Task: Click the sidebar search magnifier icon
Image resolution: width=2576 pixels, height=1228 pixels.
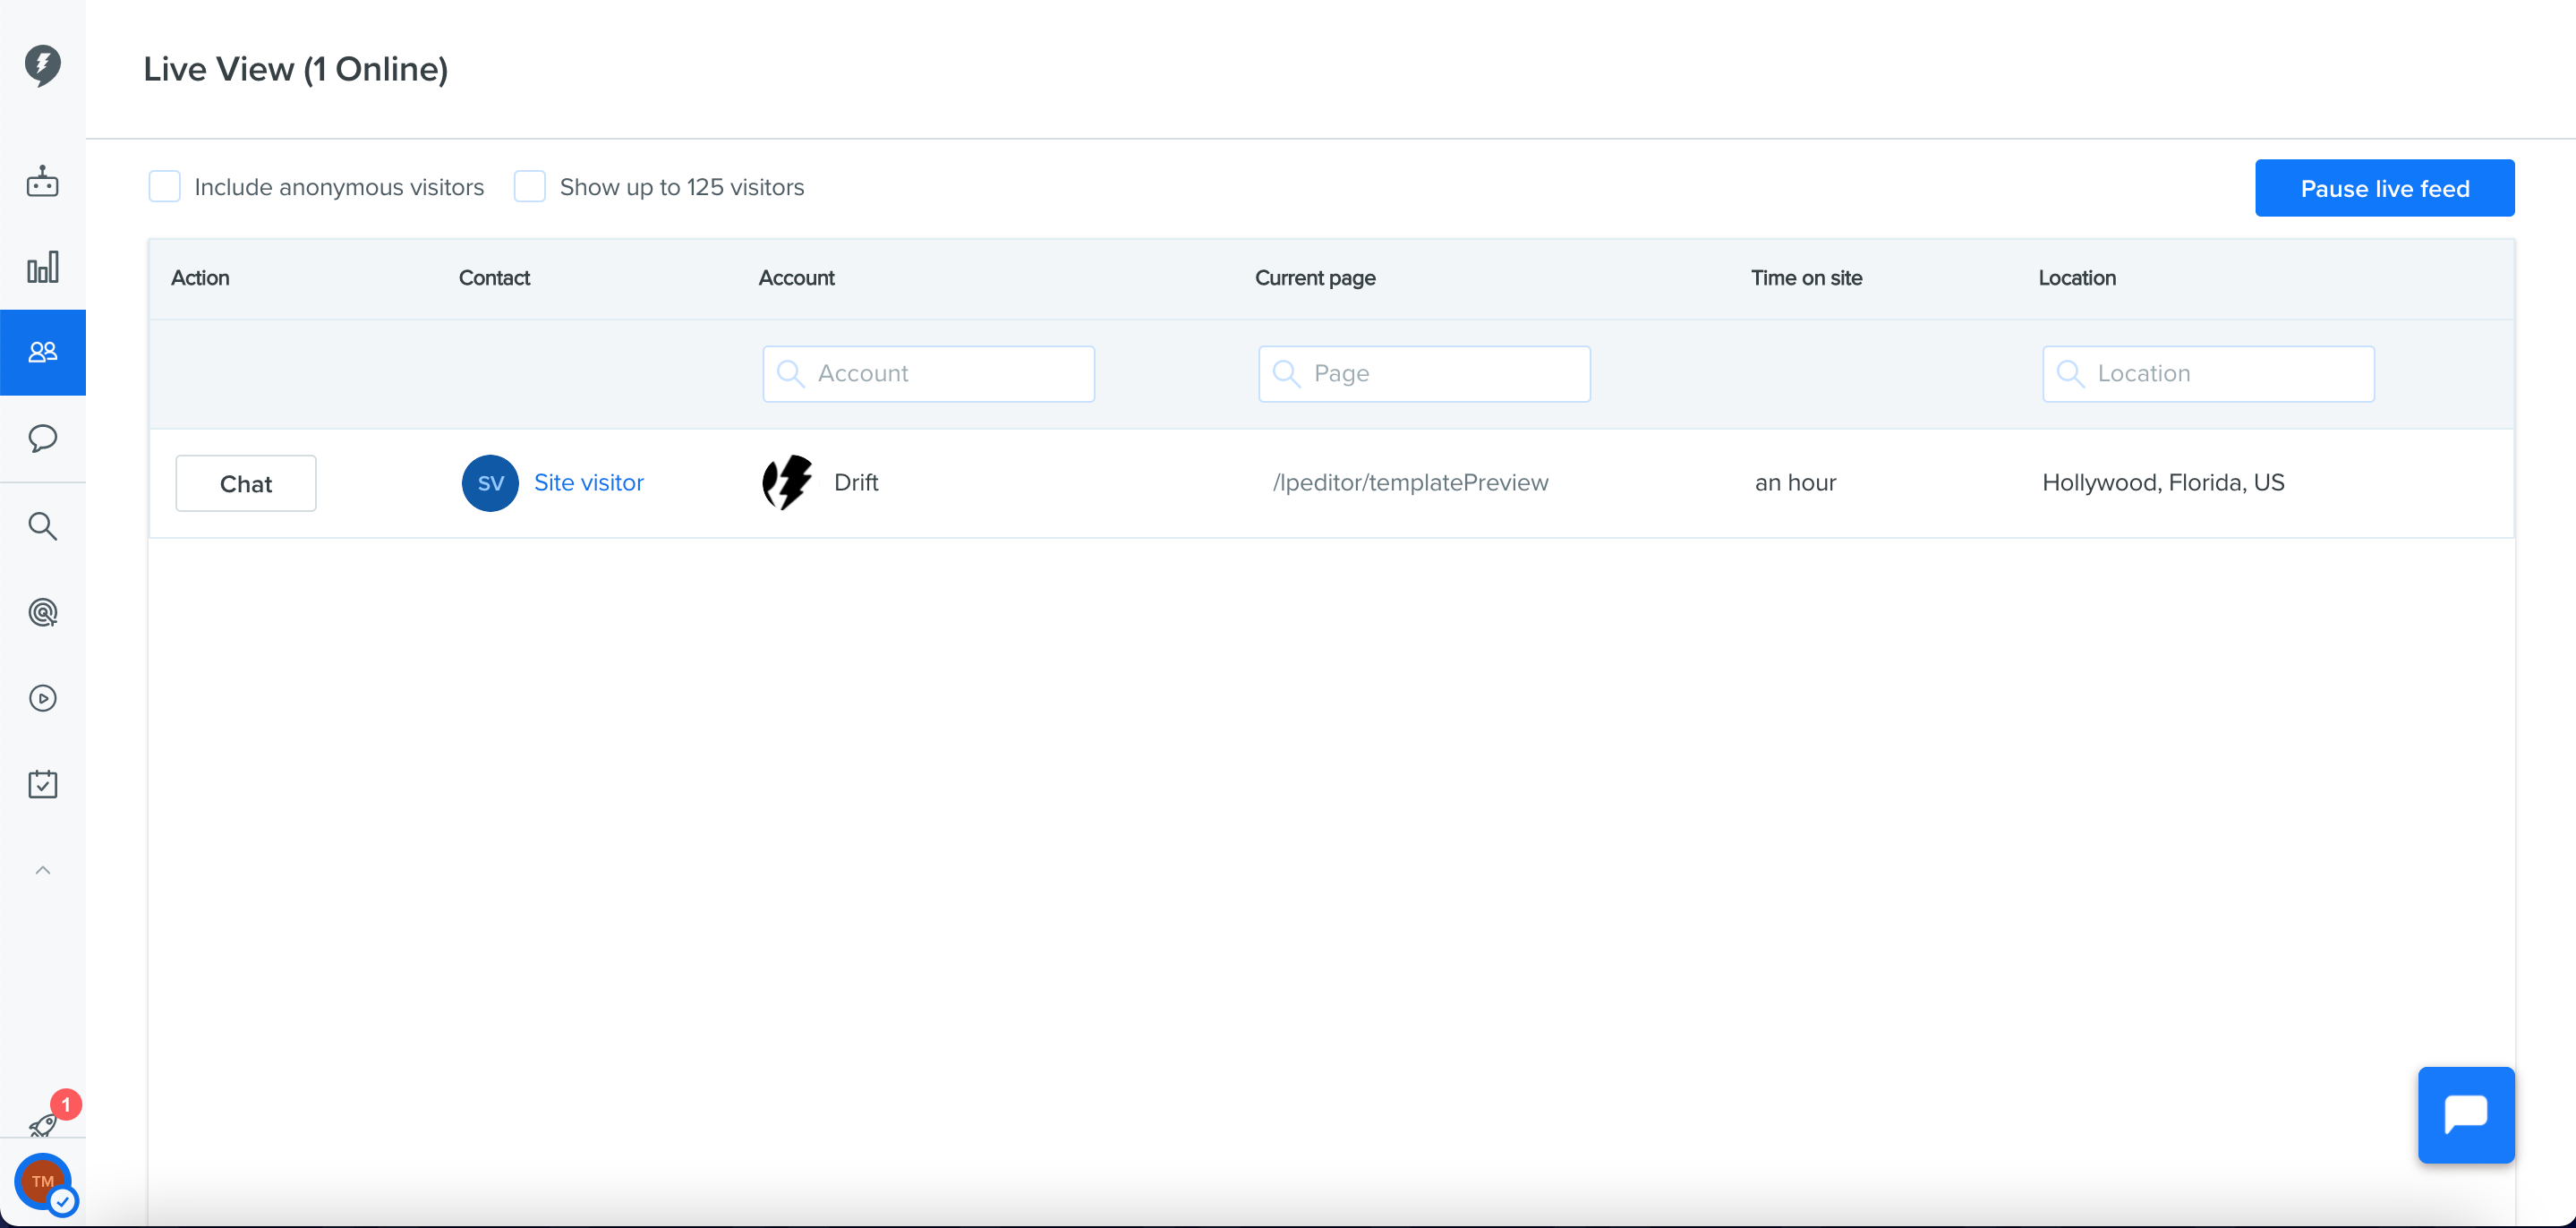Action: point(42,526)
